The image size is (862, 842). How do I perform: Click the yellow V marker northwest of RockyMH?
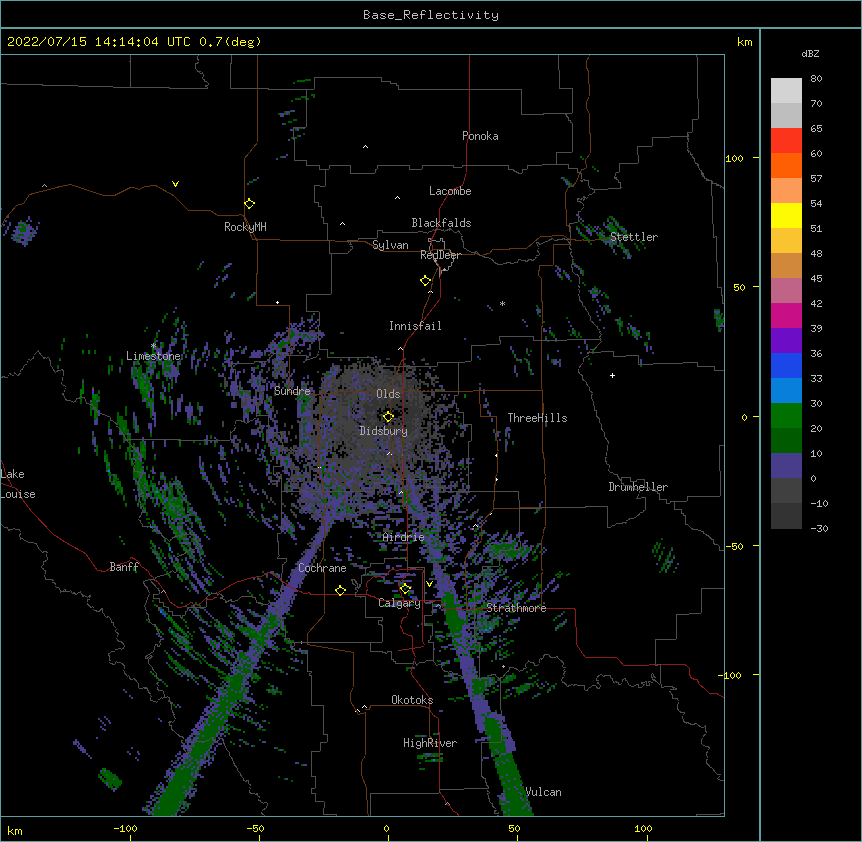(x=175, y=184)
